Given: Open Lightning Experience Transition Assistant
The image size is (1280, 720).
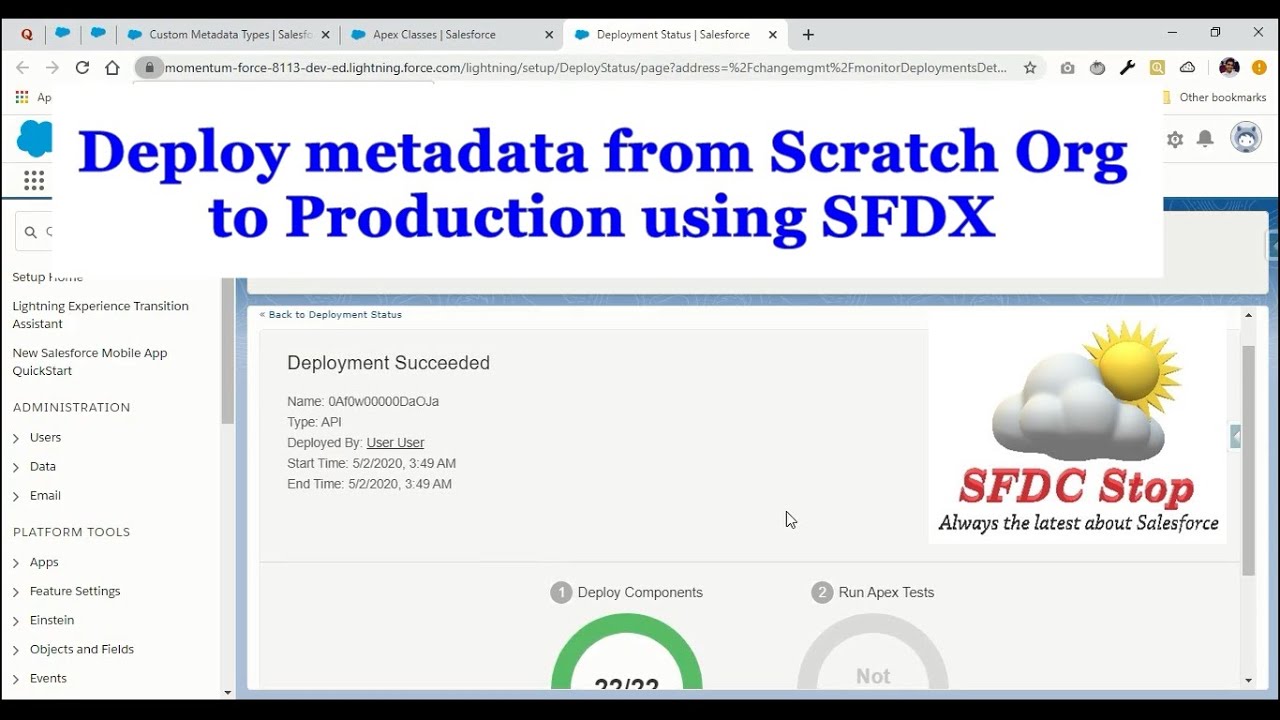Looking at the screenshot, I should point(100,315).
